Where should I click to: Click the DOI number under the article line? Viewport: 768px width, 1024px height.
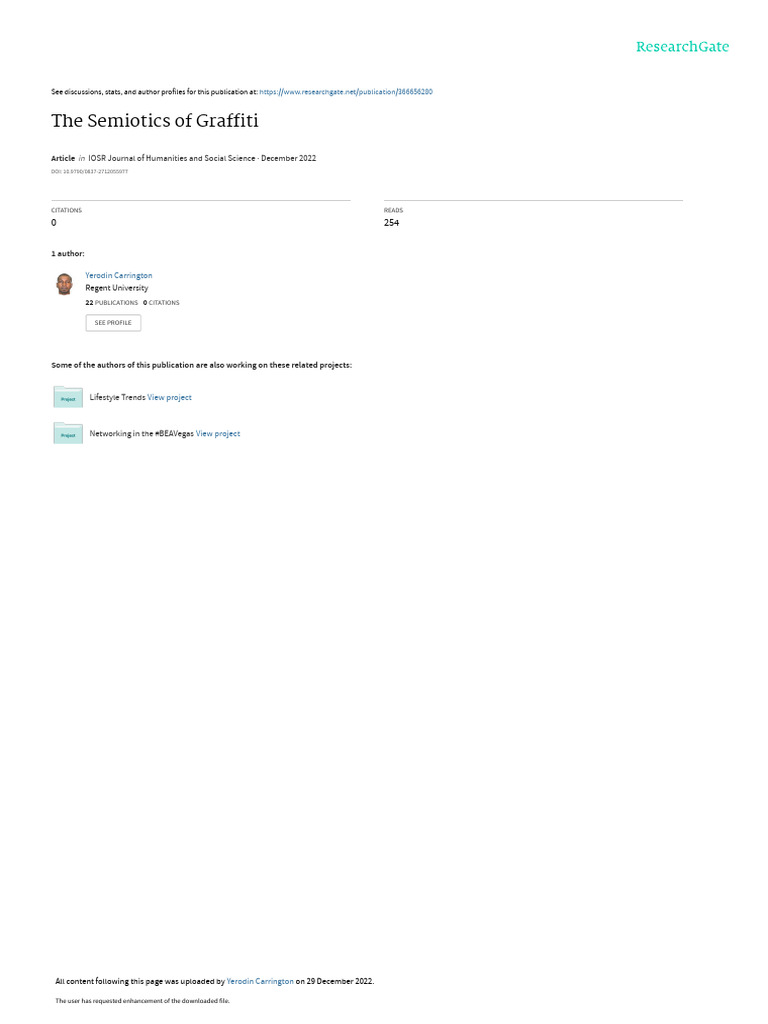[89, 172]
